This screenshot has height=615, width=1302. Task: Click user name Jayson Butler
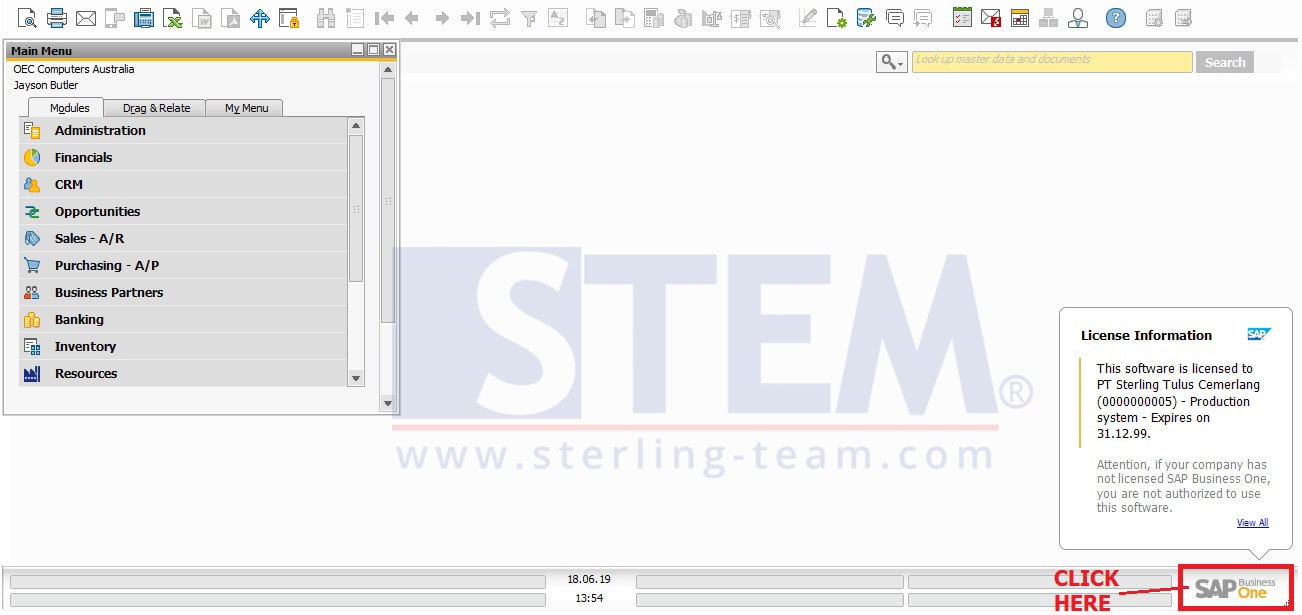pos(45,85)
